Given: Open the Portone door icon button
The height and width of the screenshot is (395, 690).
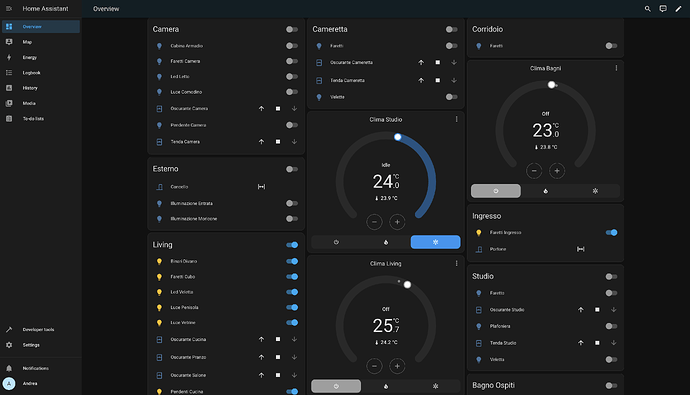Looking at the screenshot, I should pos(581,249).
